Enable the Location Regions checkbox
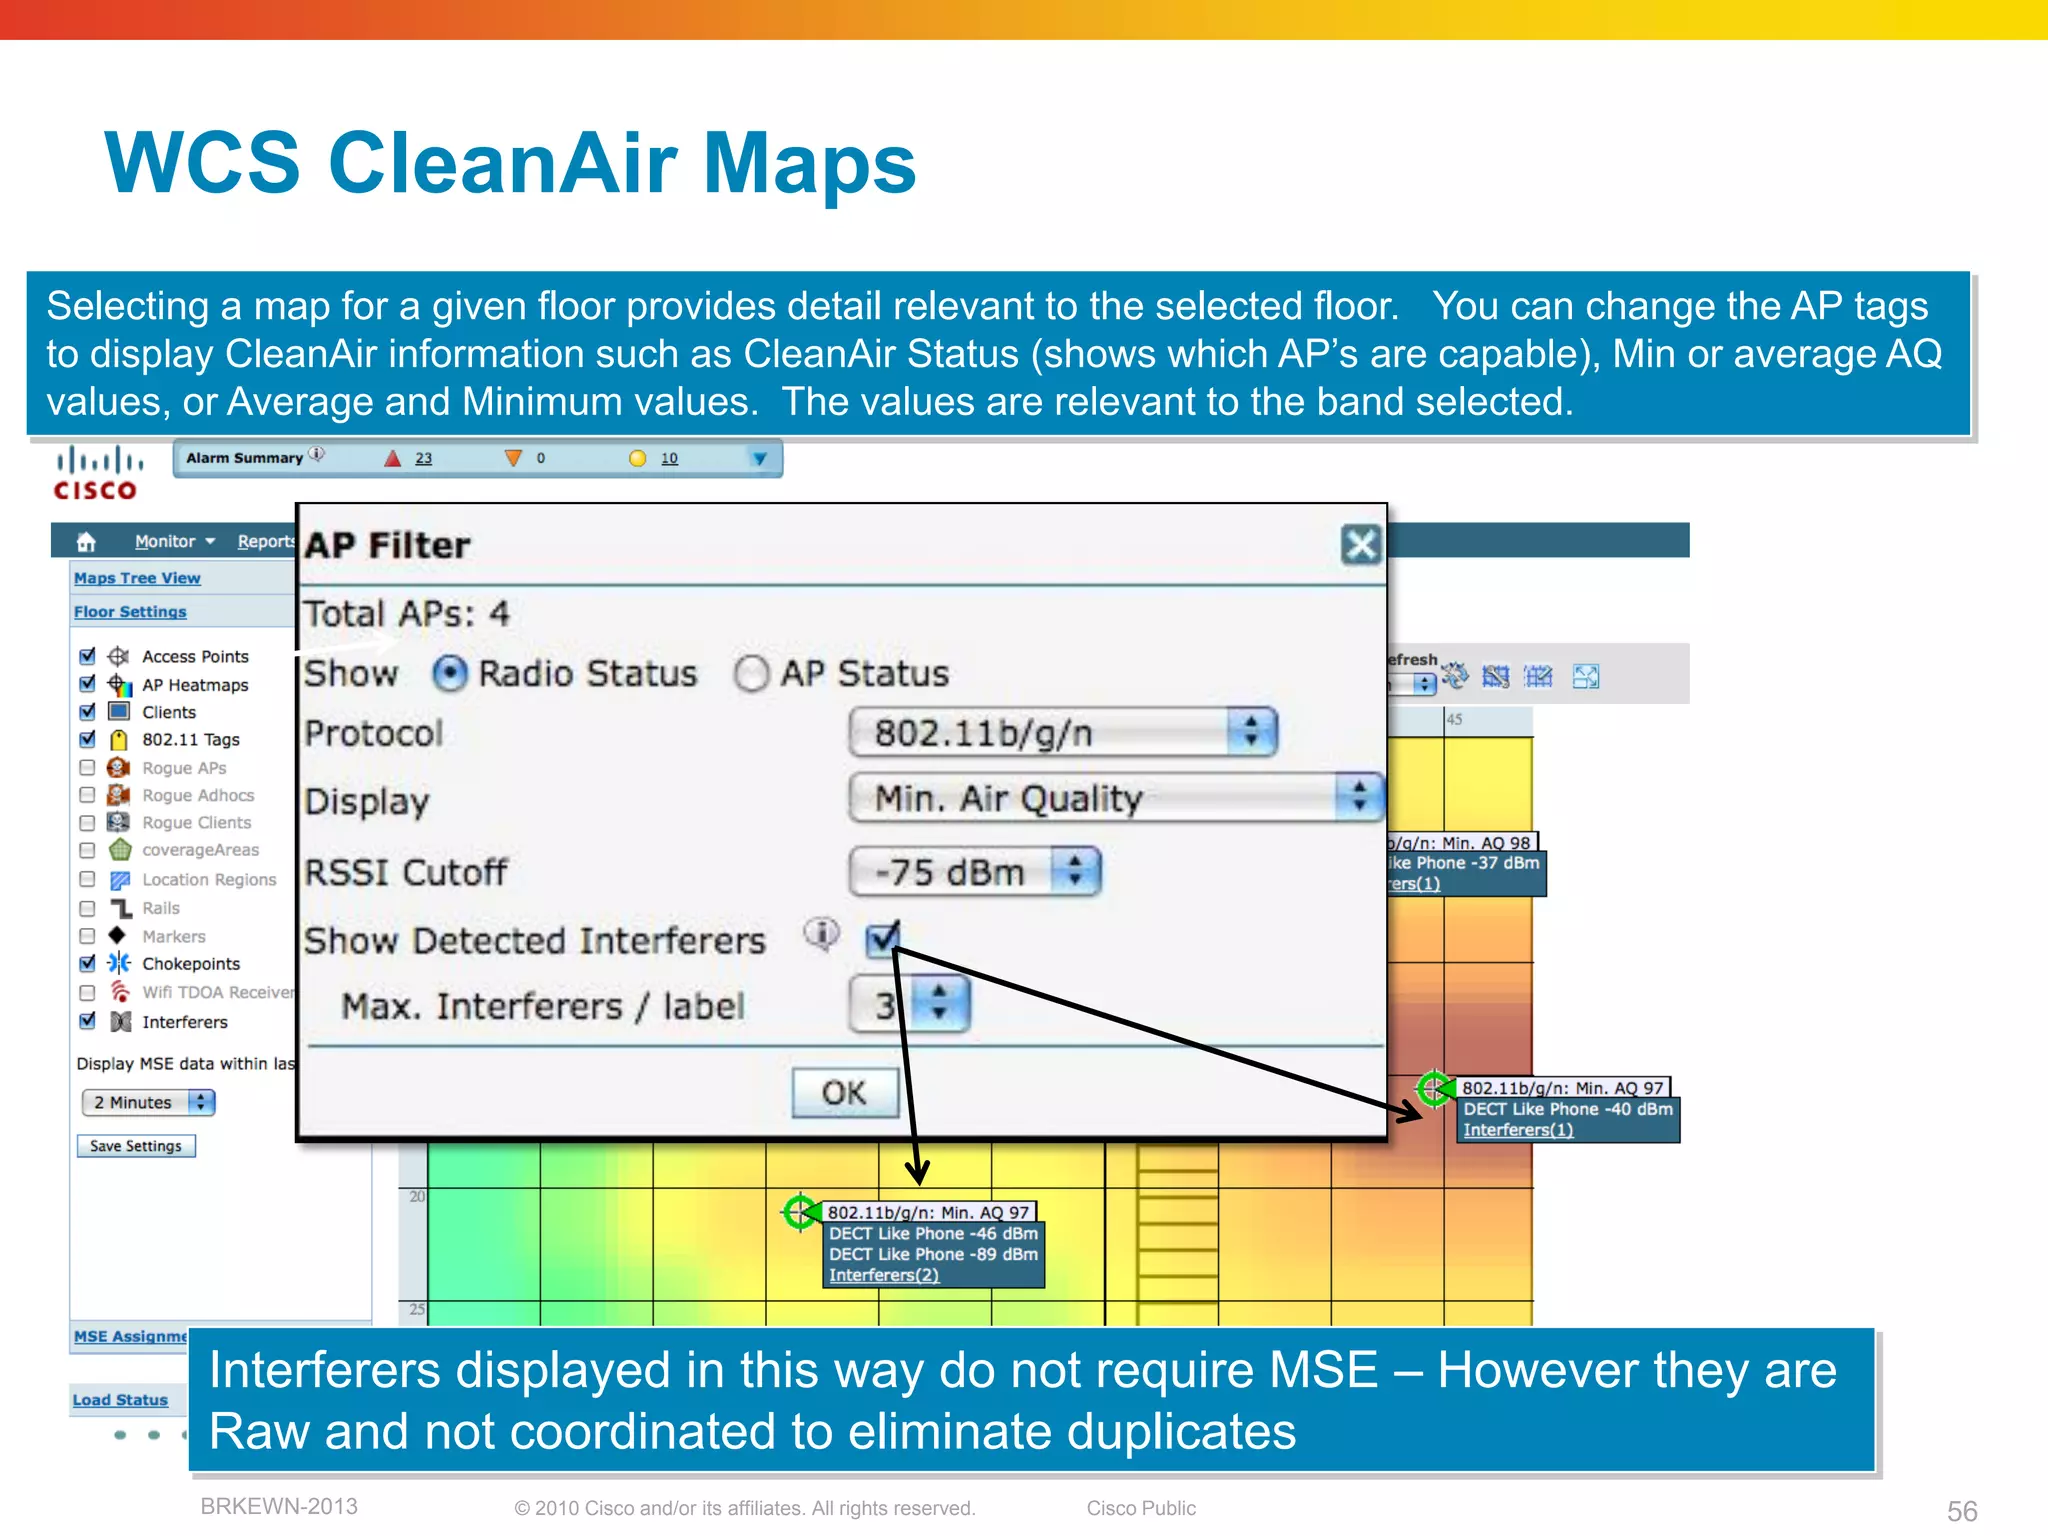 tap(87, 879)
